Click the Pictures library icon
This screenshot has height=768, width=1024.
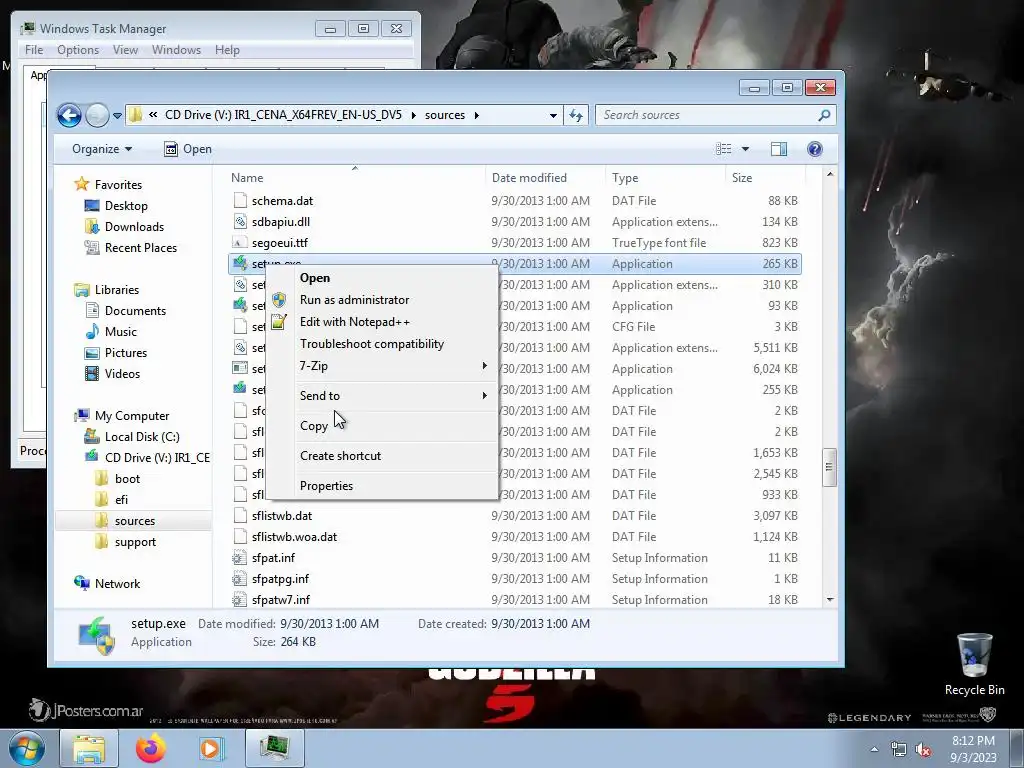click(92, 353)
